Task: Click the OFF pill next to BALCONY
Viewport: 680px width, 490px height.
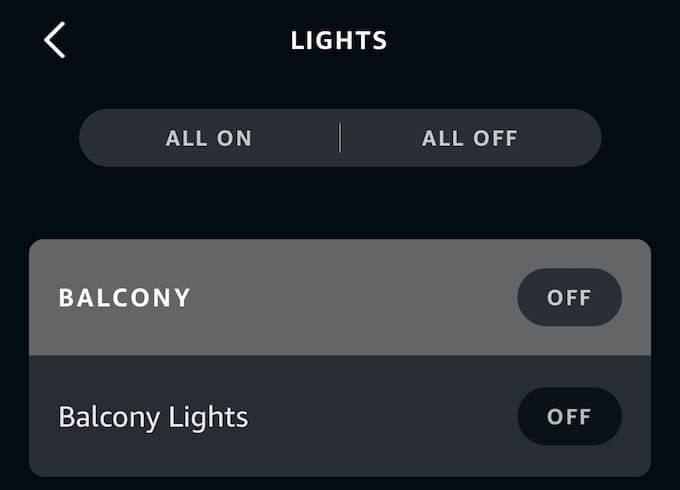Action: point(569,297)
